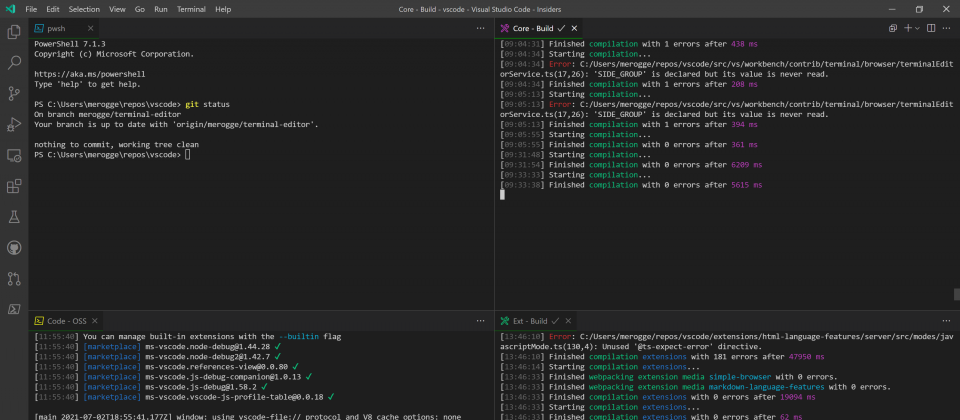Click the terminal icon at activity bar bottom
This screenshot has height=420, width=960.
coord(13,309)
